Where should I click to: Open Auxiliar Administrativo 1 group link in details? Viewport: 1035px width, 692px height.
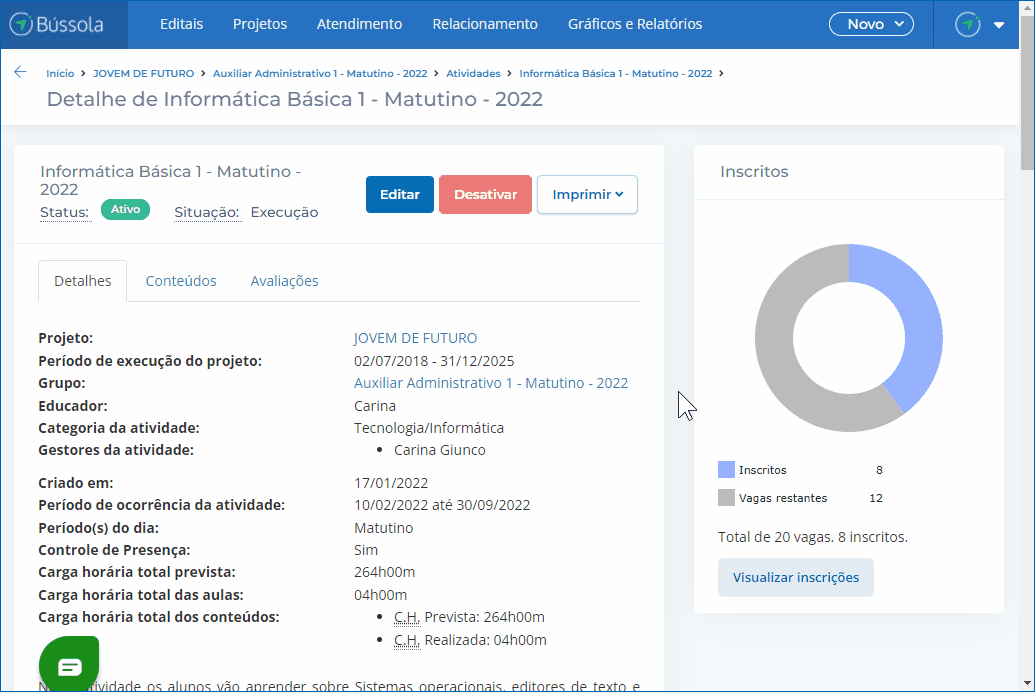(x=491, y=383)
